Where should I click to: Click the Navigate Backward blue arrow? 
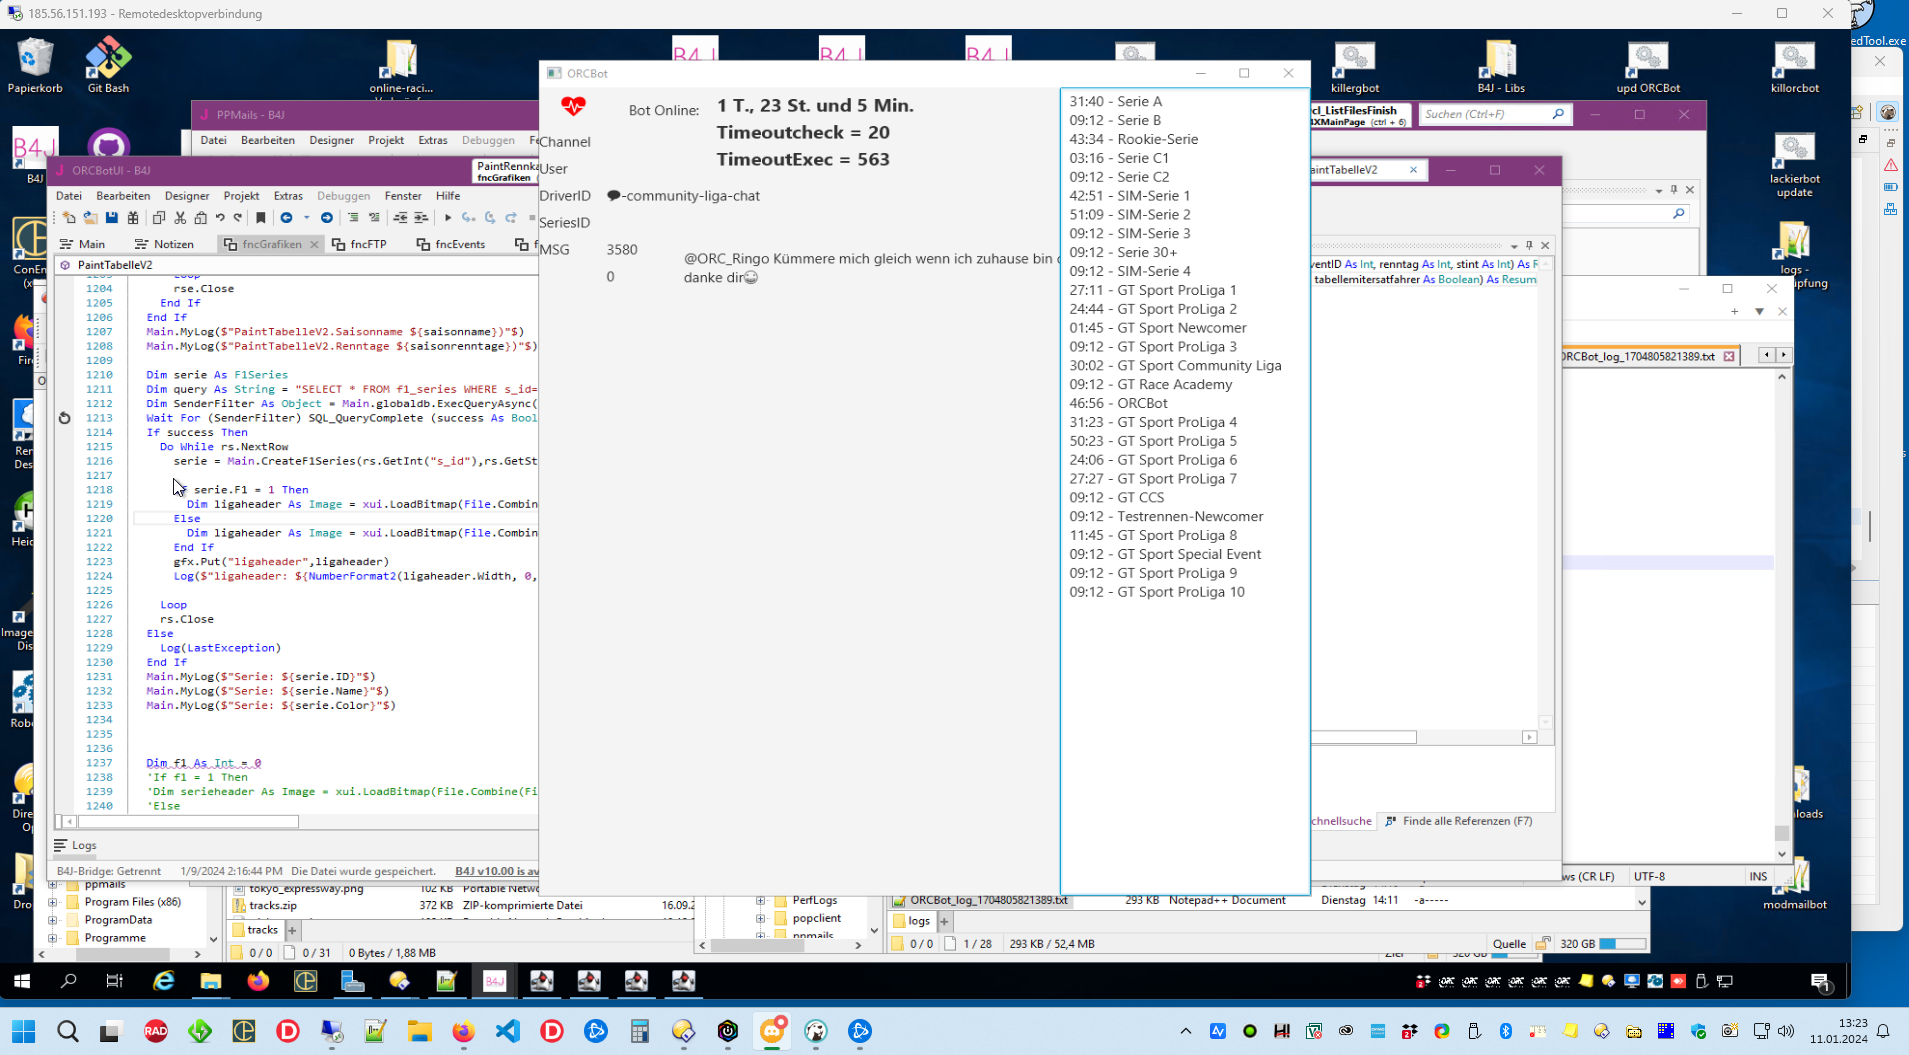tap(287, 218)
